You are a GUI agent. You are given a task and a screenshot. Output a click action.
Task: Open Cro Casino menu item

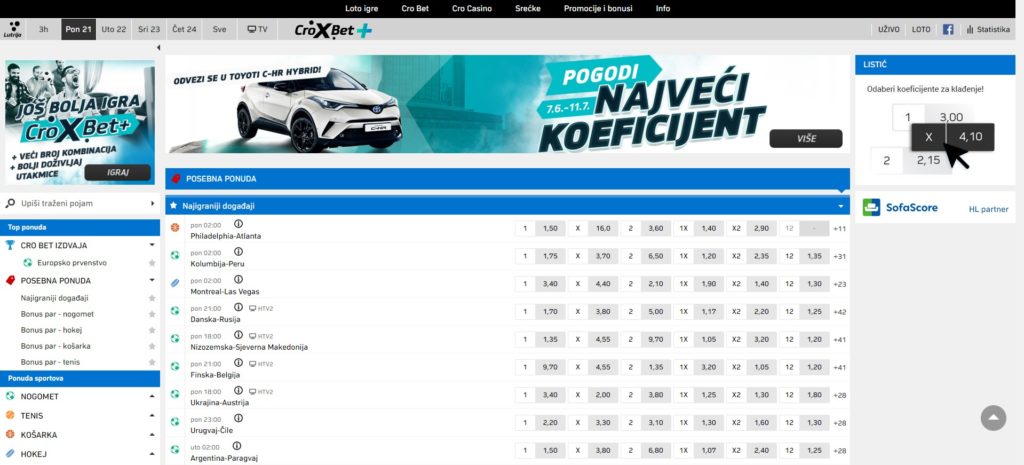click(x=472, y=8)
